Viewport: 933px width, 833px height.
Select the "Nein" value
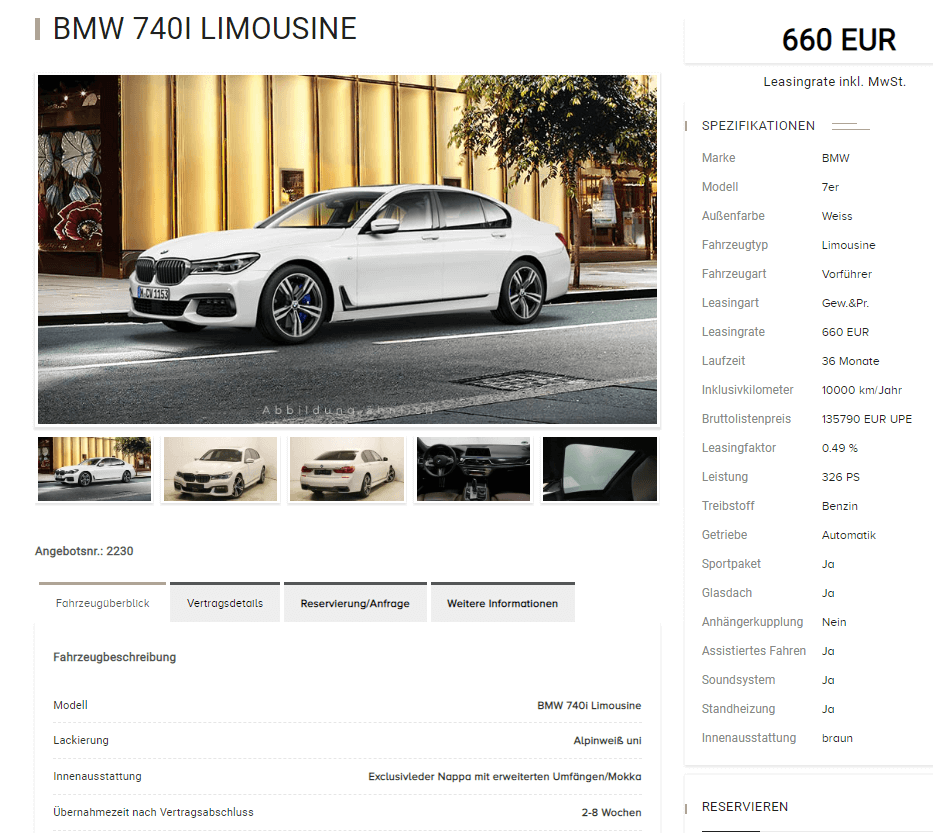834,622
